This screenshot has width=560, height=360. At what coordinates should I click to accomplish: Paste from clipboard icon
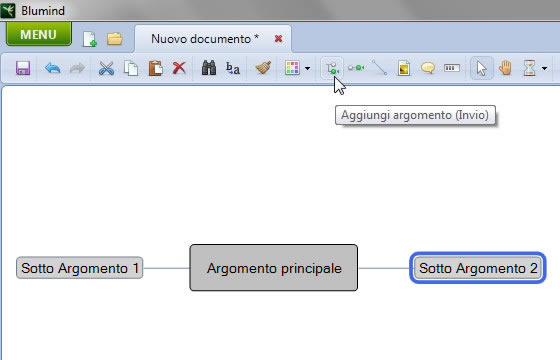pos(155,68)
